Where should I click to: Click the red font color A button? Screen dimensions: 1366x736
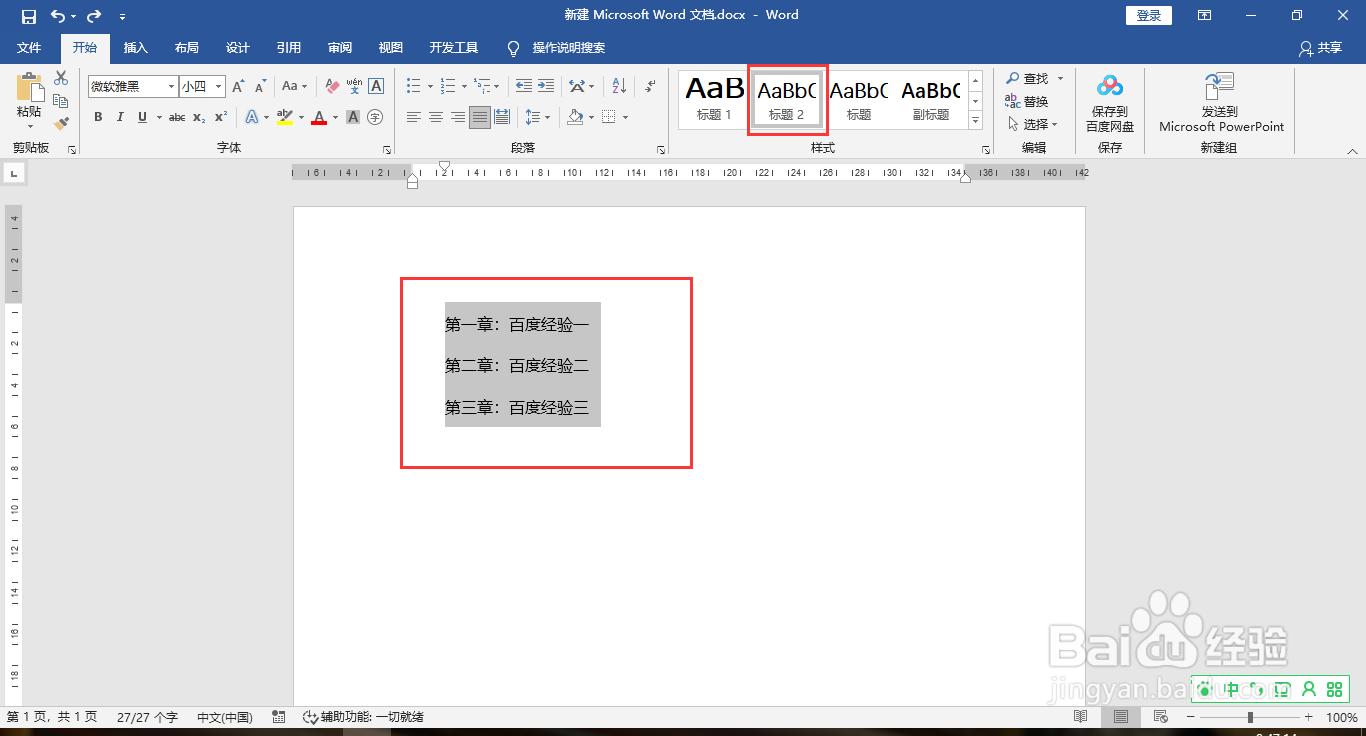pos(319,117)
